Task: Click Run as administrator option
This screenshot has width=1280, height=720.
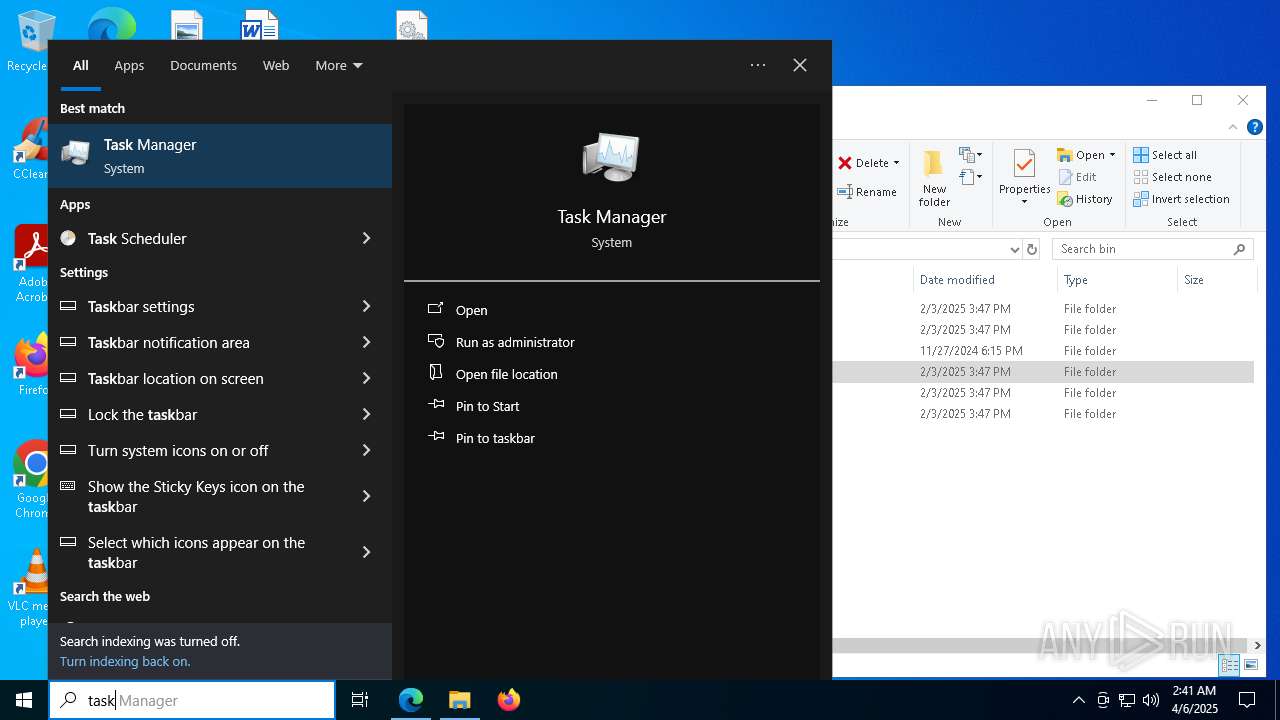Action: click(515, 342)
